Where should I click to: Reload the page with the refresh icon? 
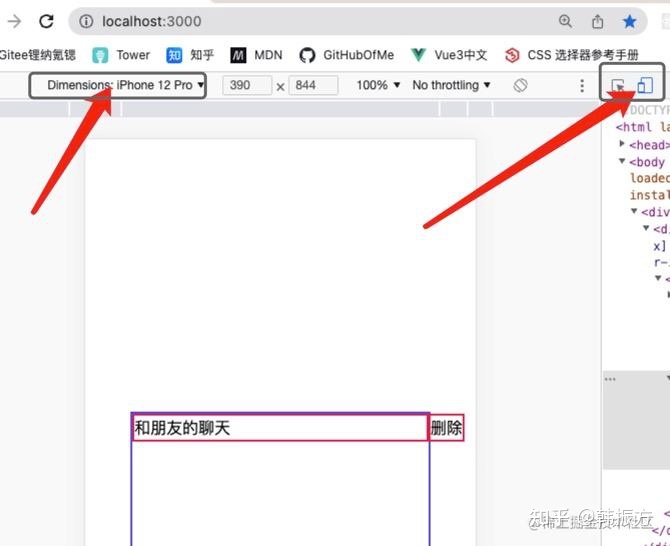46,21
